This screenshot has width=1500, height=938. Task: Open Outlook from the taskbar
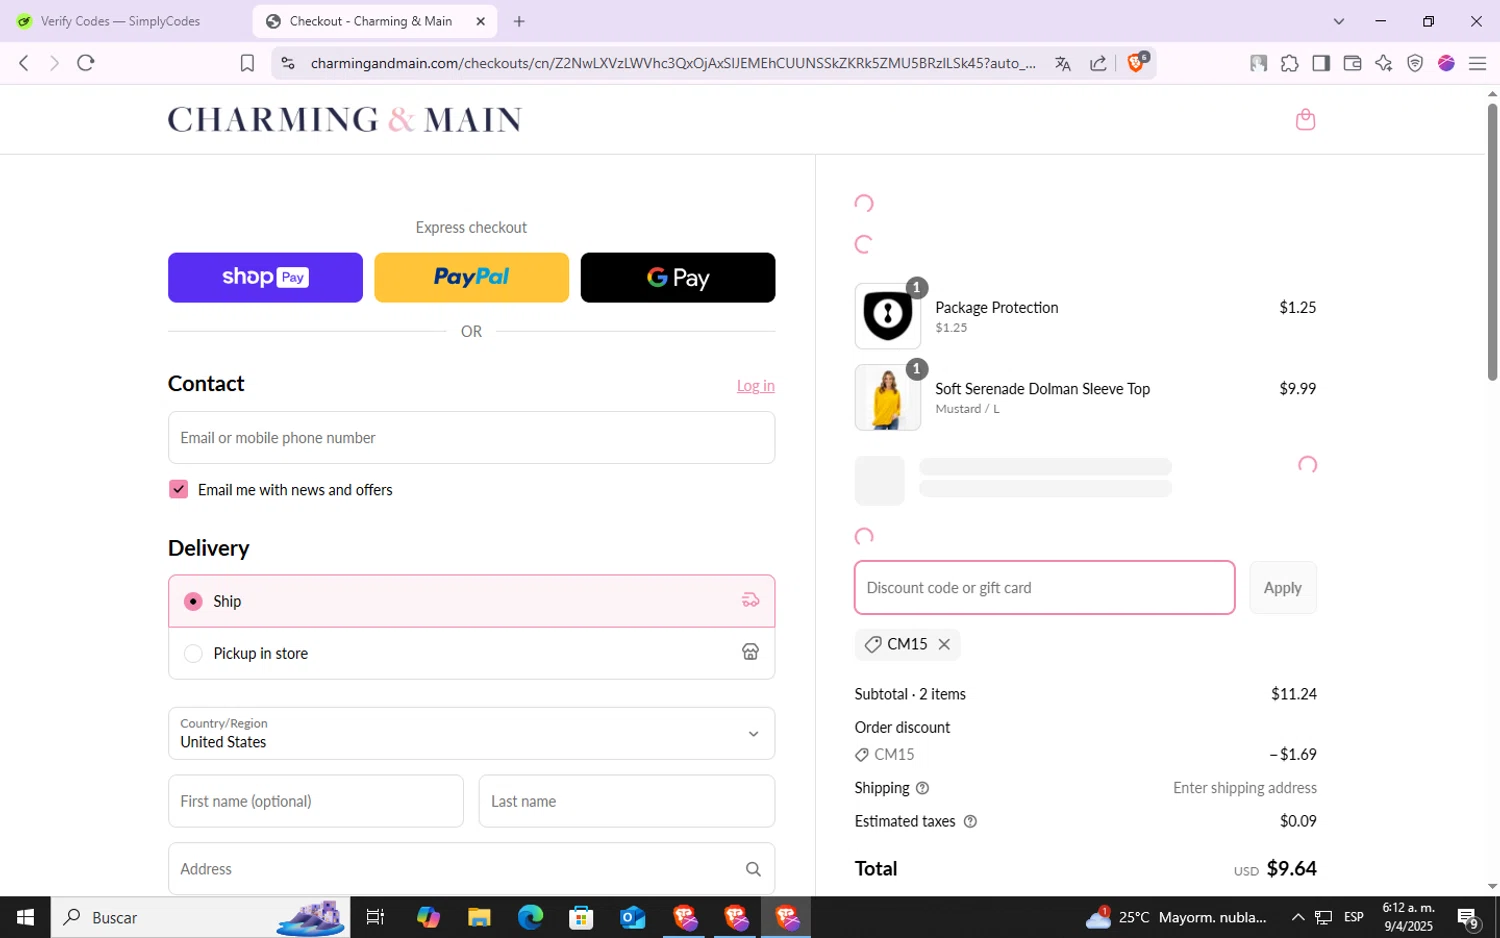[633, 917]
